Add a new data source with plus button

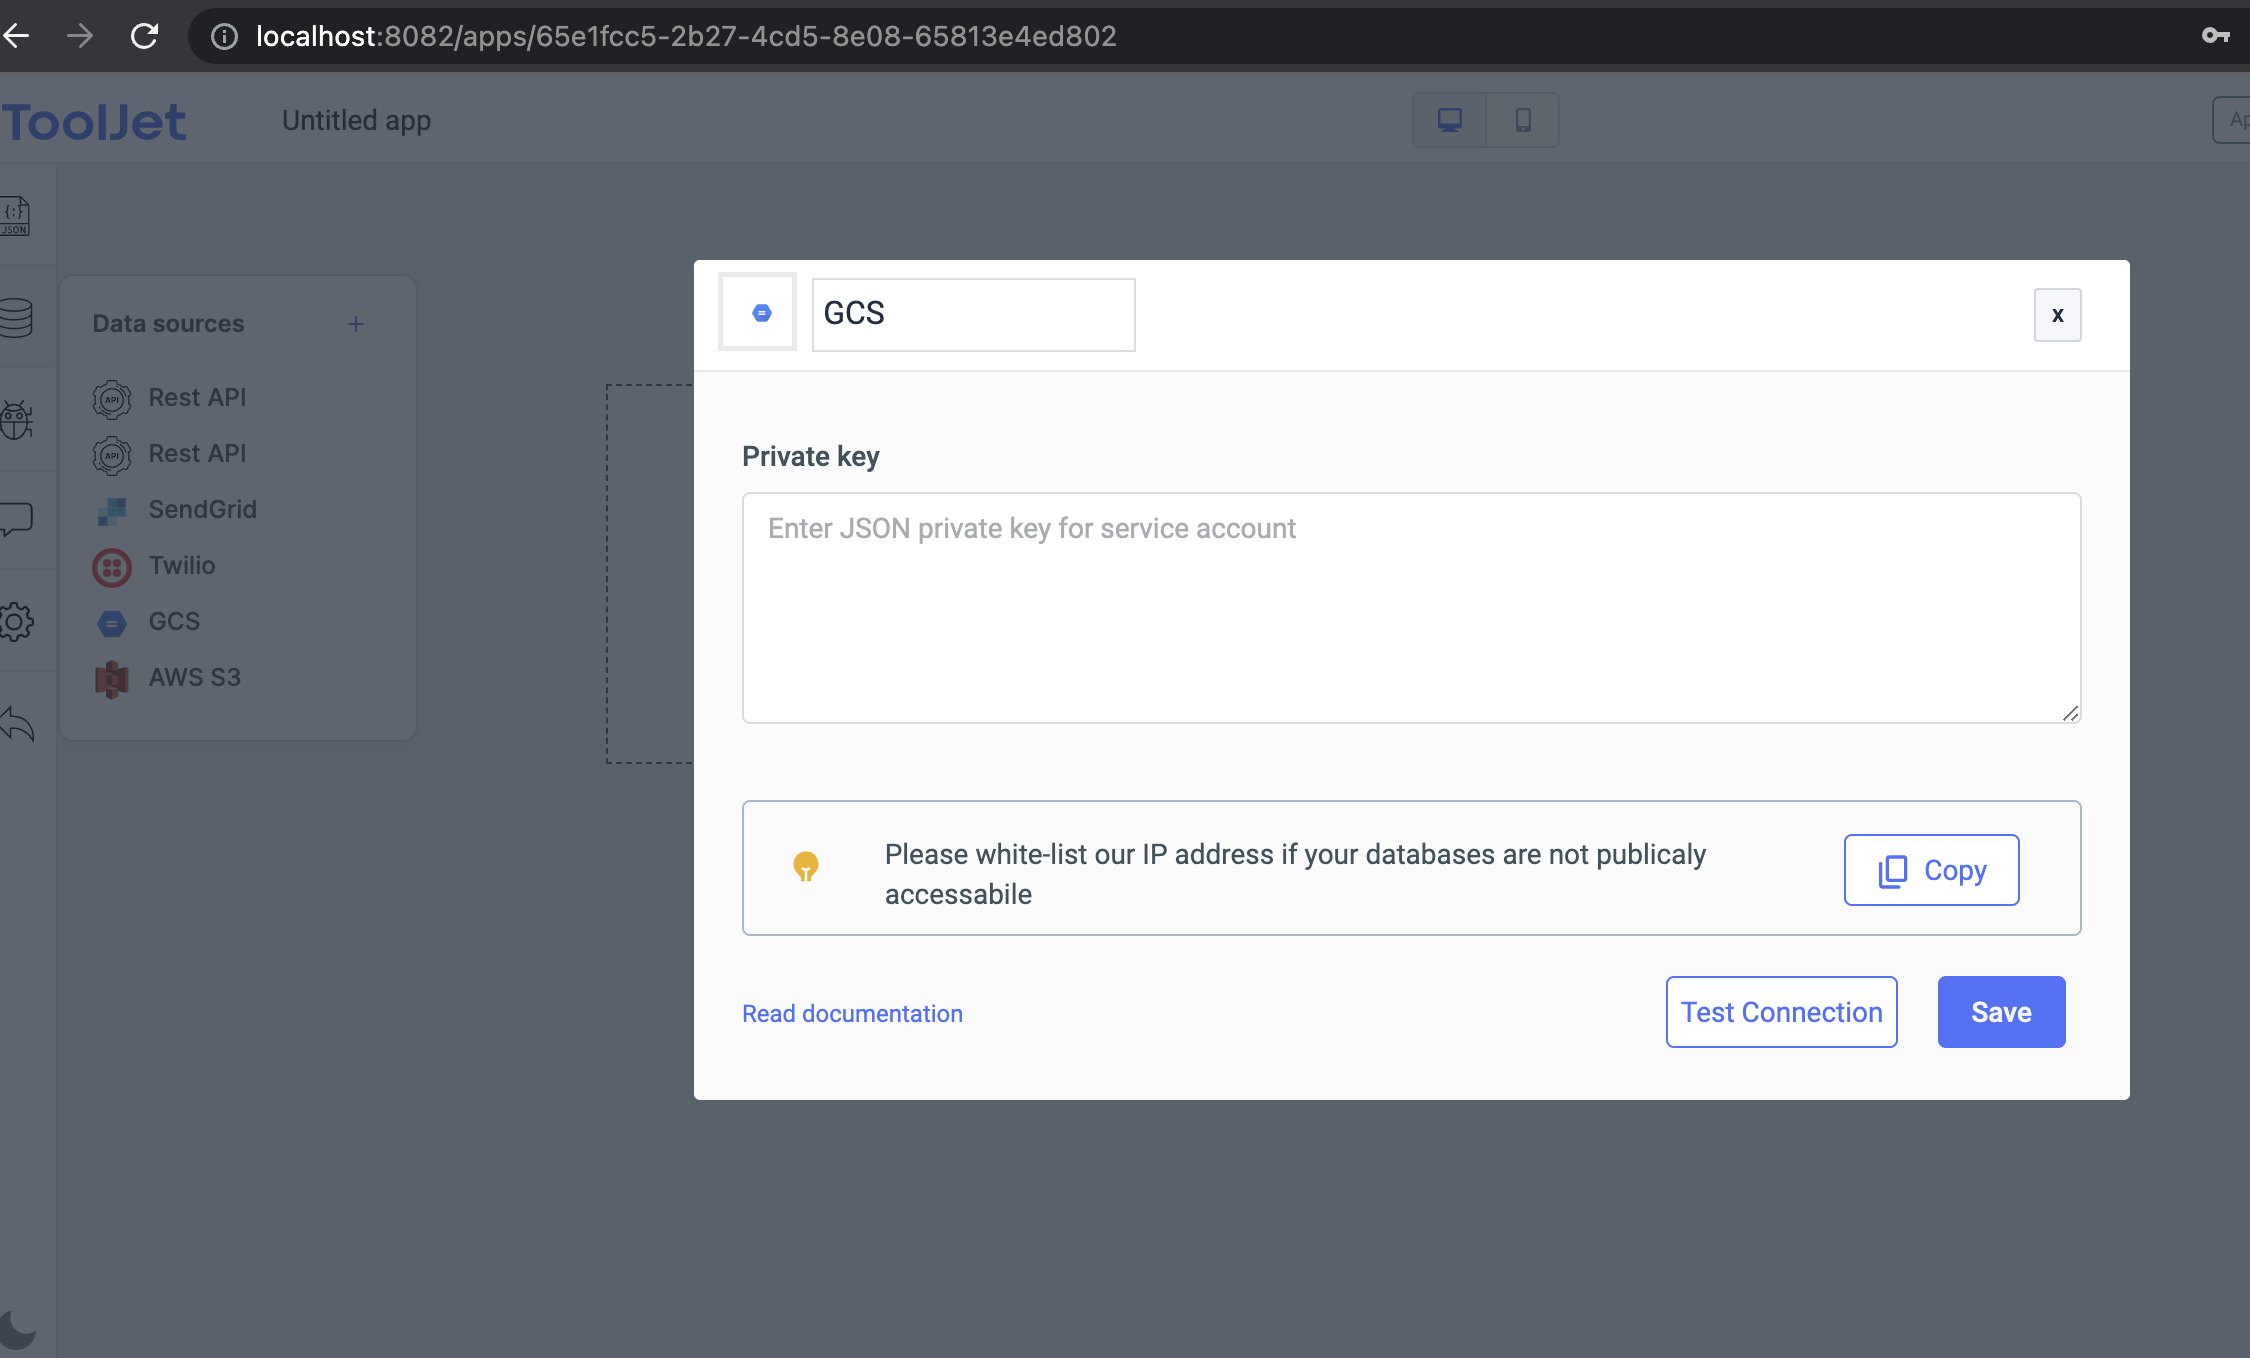click(x=356, y=323)
